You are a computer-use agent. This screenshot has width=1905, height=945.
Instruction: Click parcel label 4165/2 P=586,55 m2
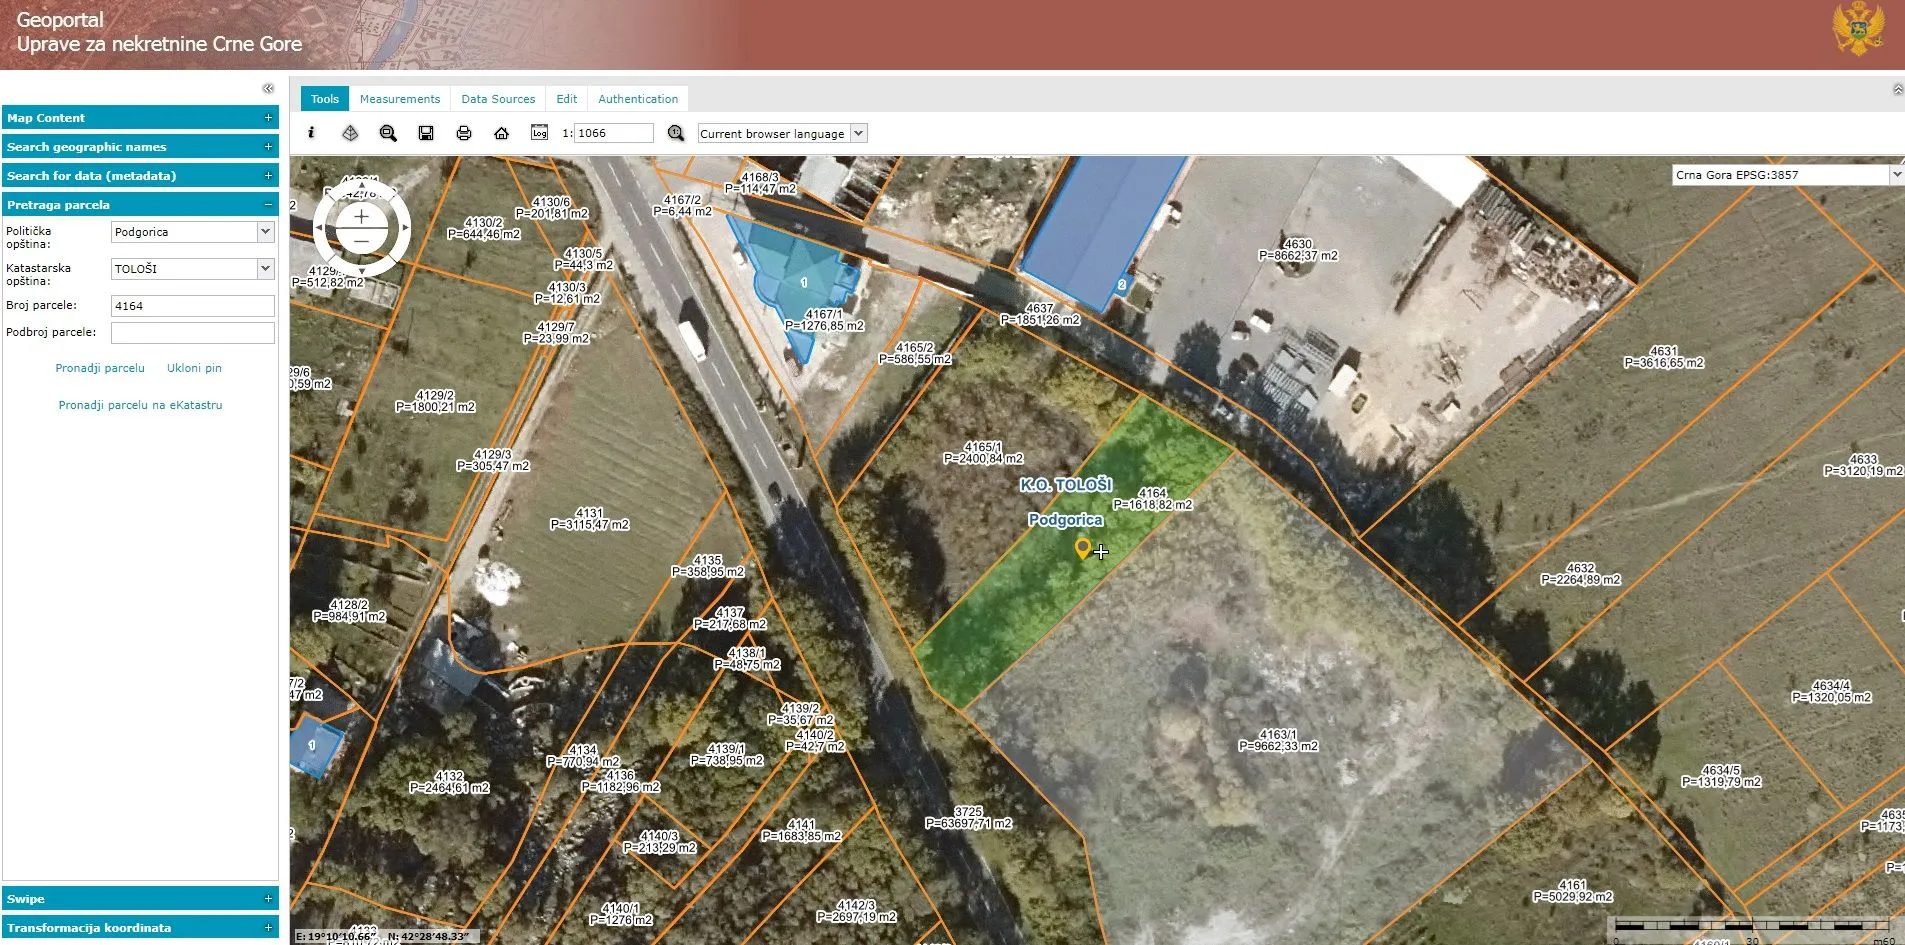(x=914, y=353)
